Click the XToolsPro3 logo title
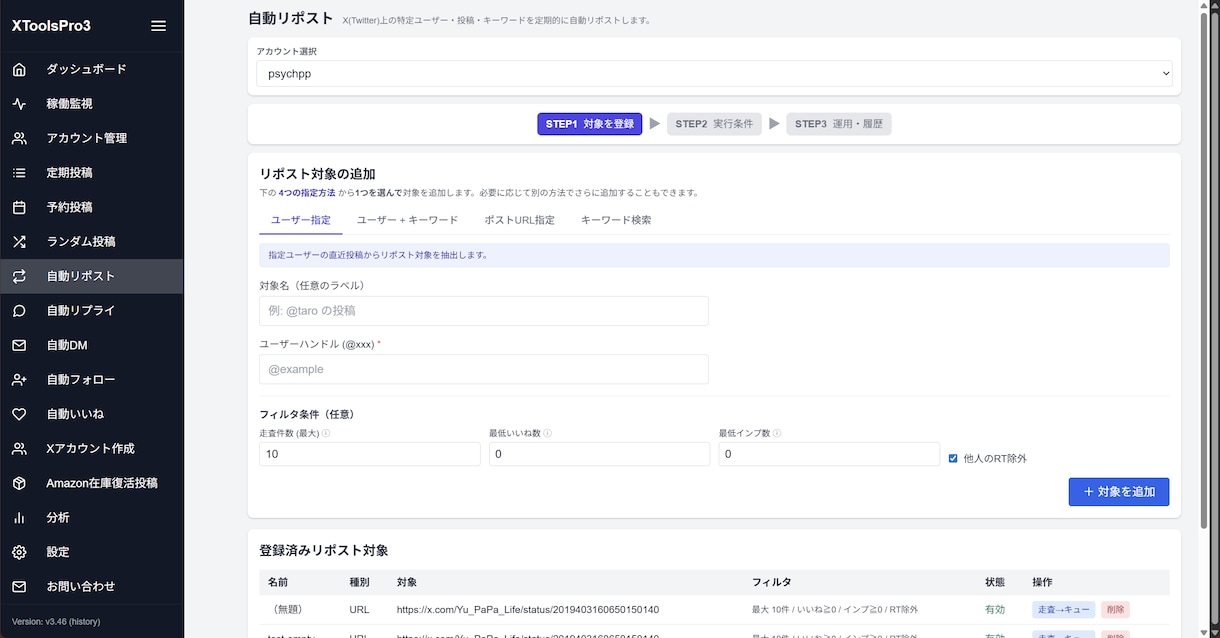The image size is (1220, 638). click(x=51, y=26)
